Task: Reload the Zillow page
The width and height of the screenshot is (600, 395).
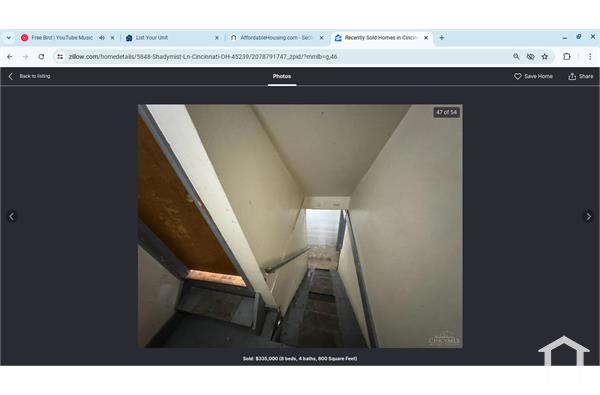Action: pos(41,57)
